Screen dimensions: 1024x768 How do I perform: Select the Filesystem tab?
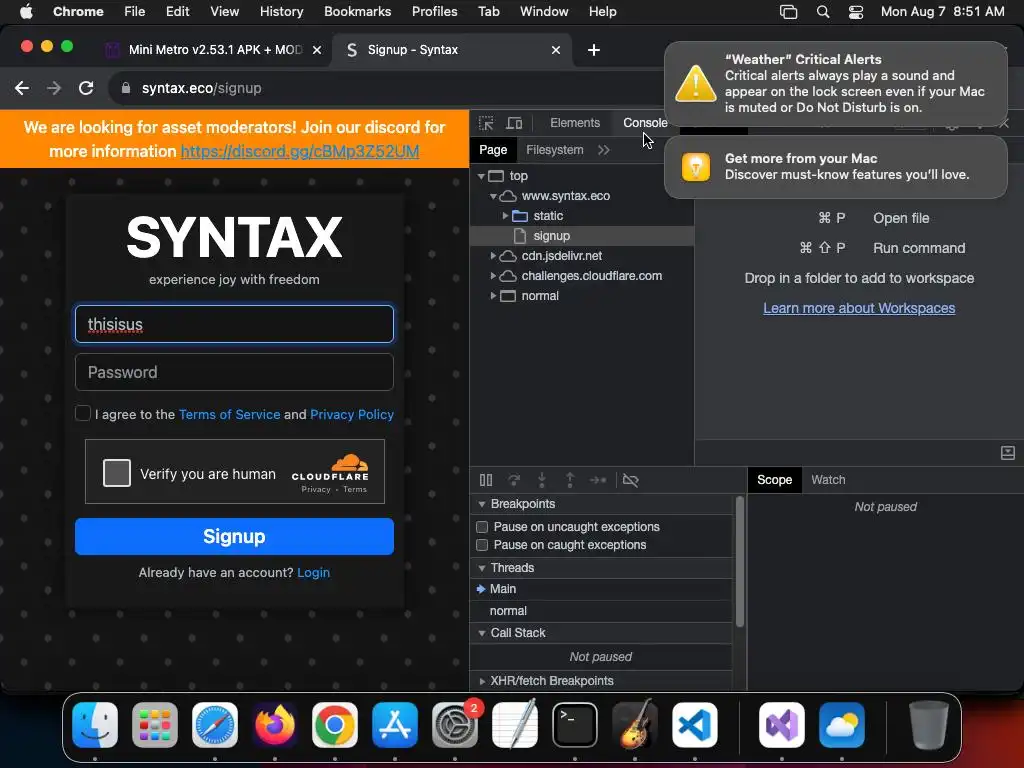pyautogui.click(x=554, y=150)
